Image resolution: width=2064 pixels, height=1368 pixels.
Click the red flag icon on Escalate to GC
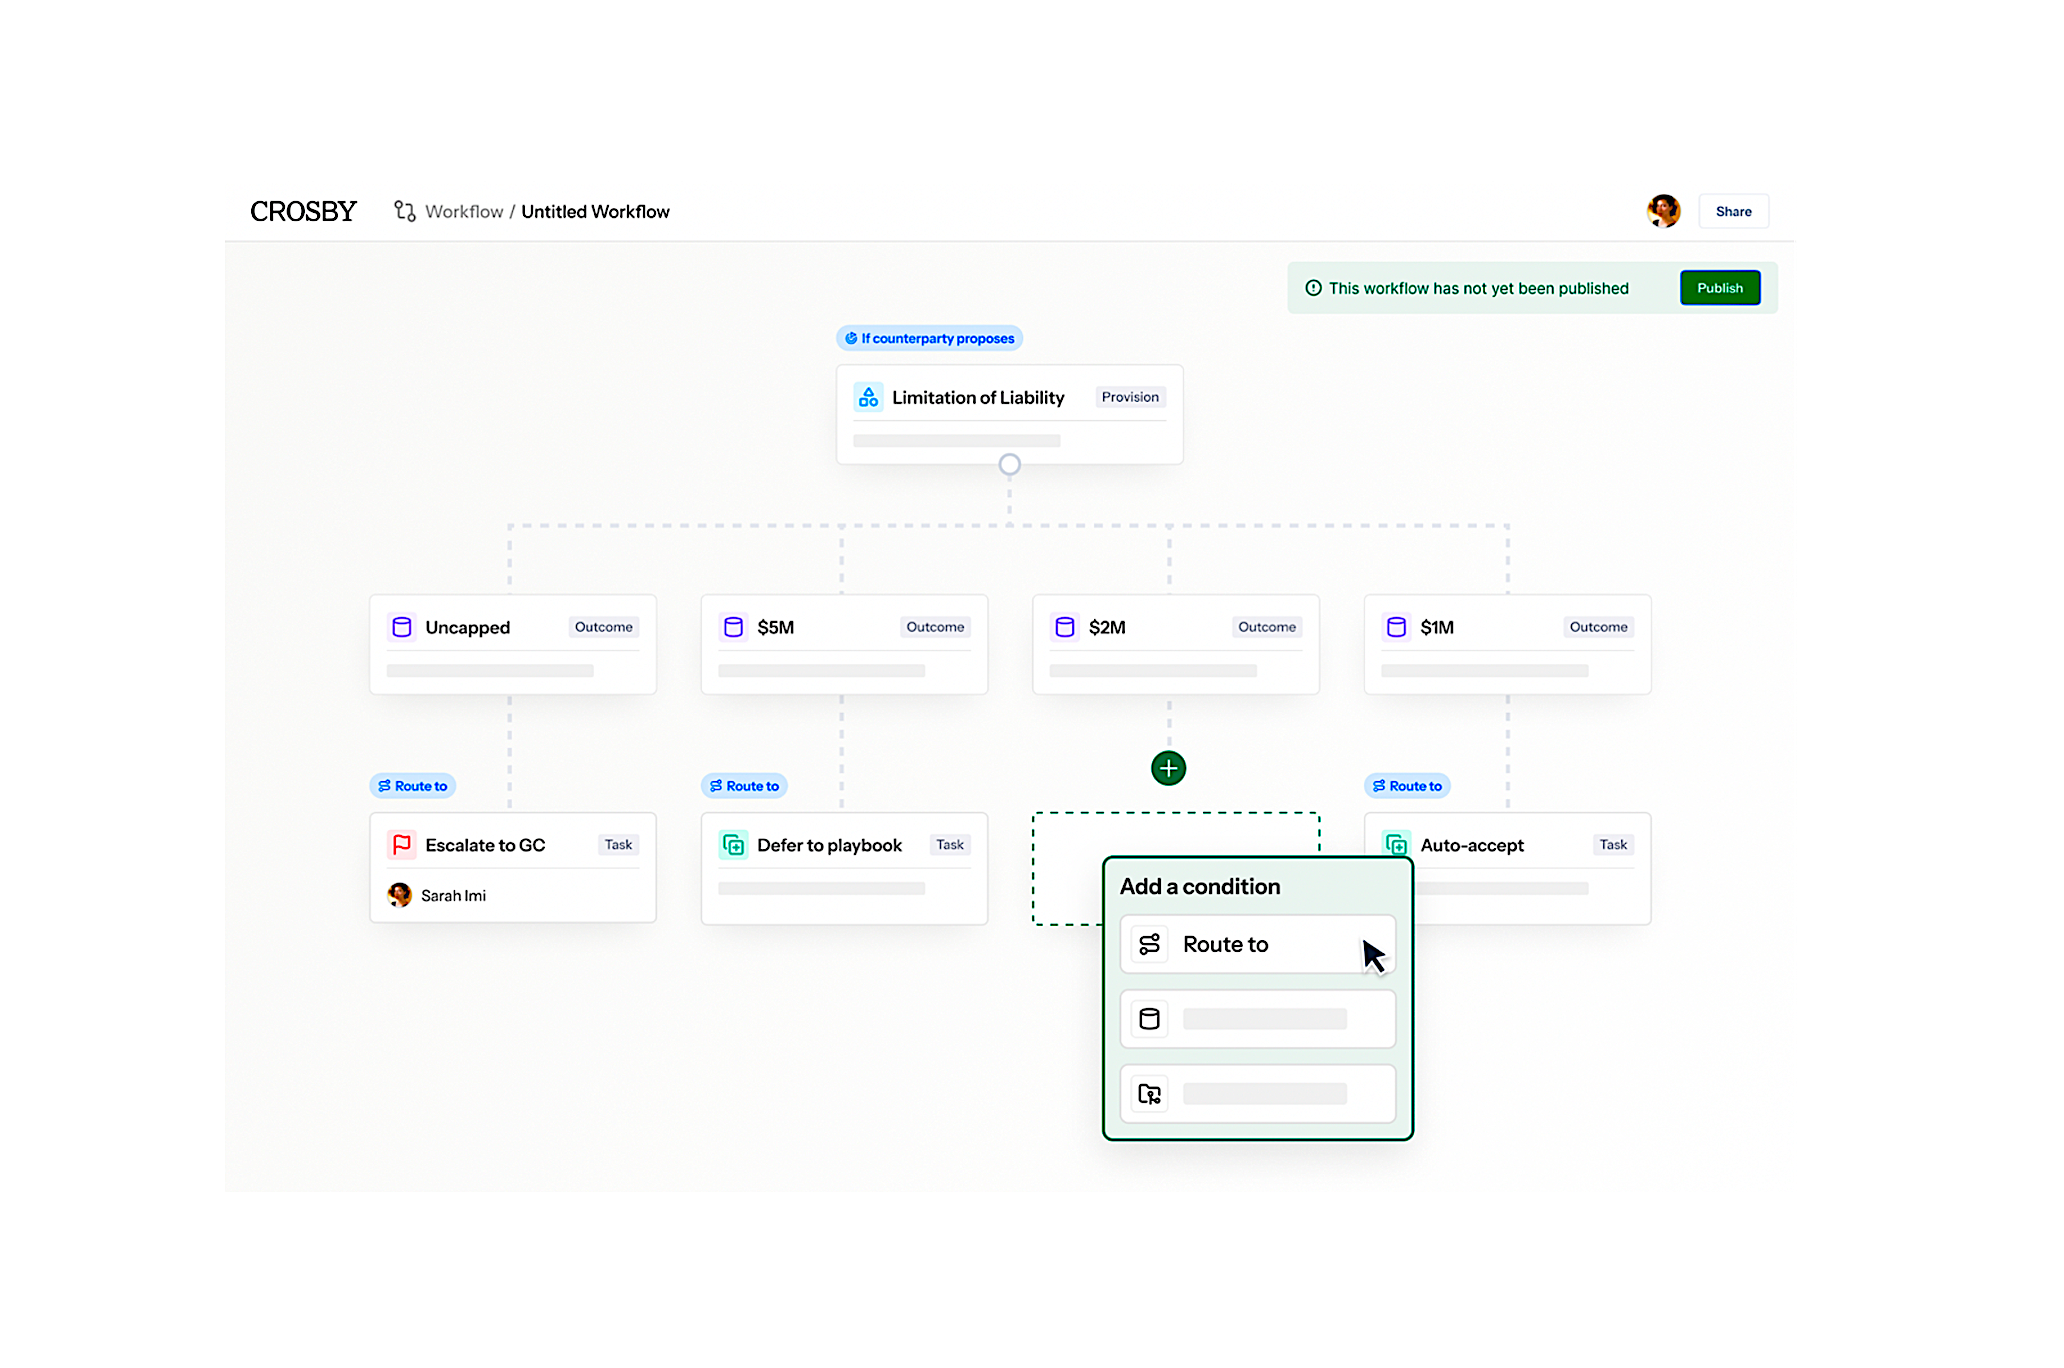(x=401, y=845)
